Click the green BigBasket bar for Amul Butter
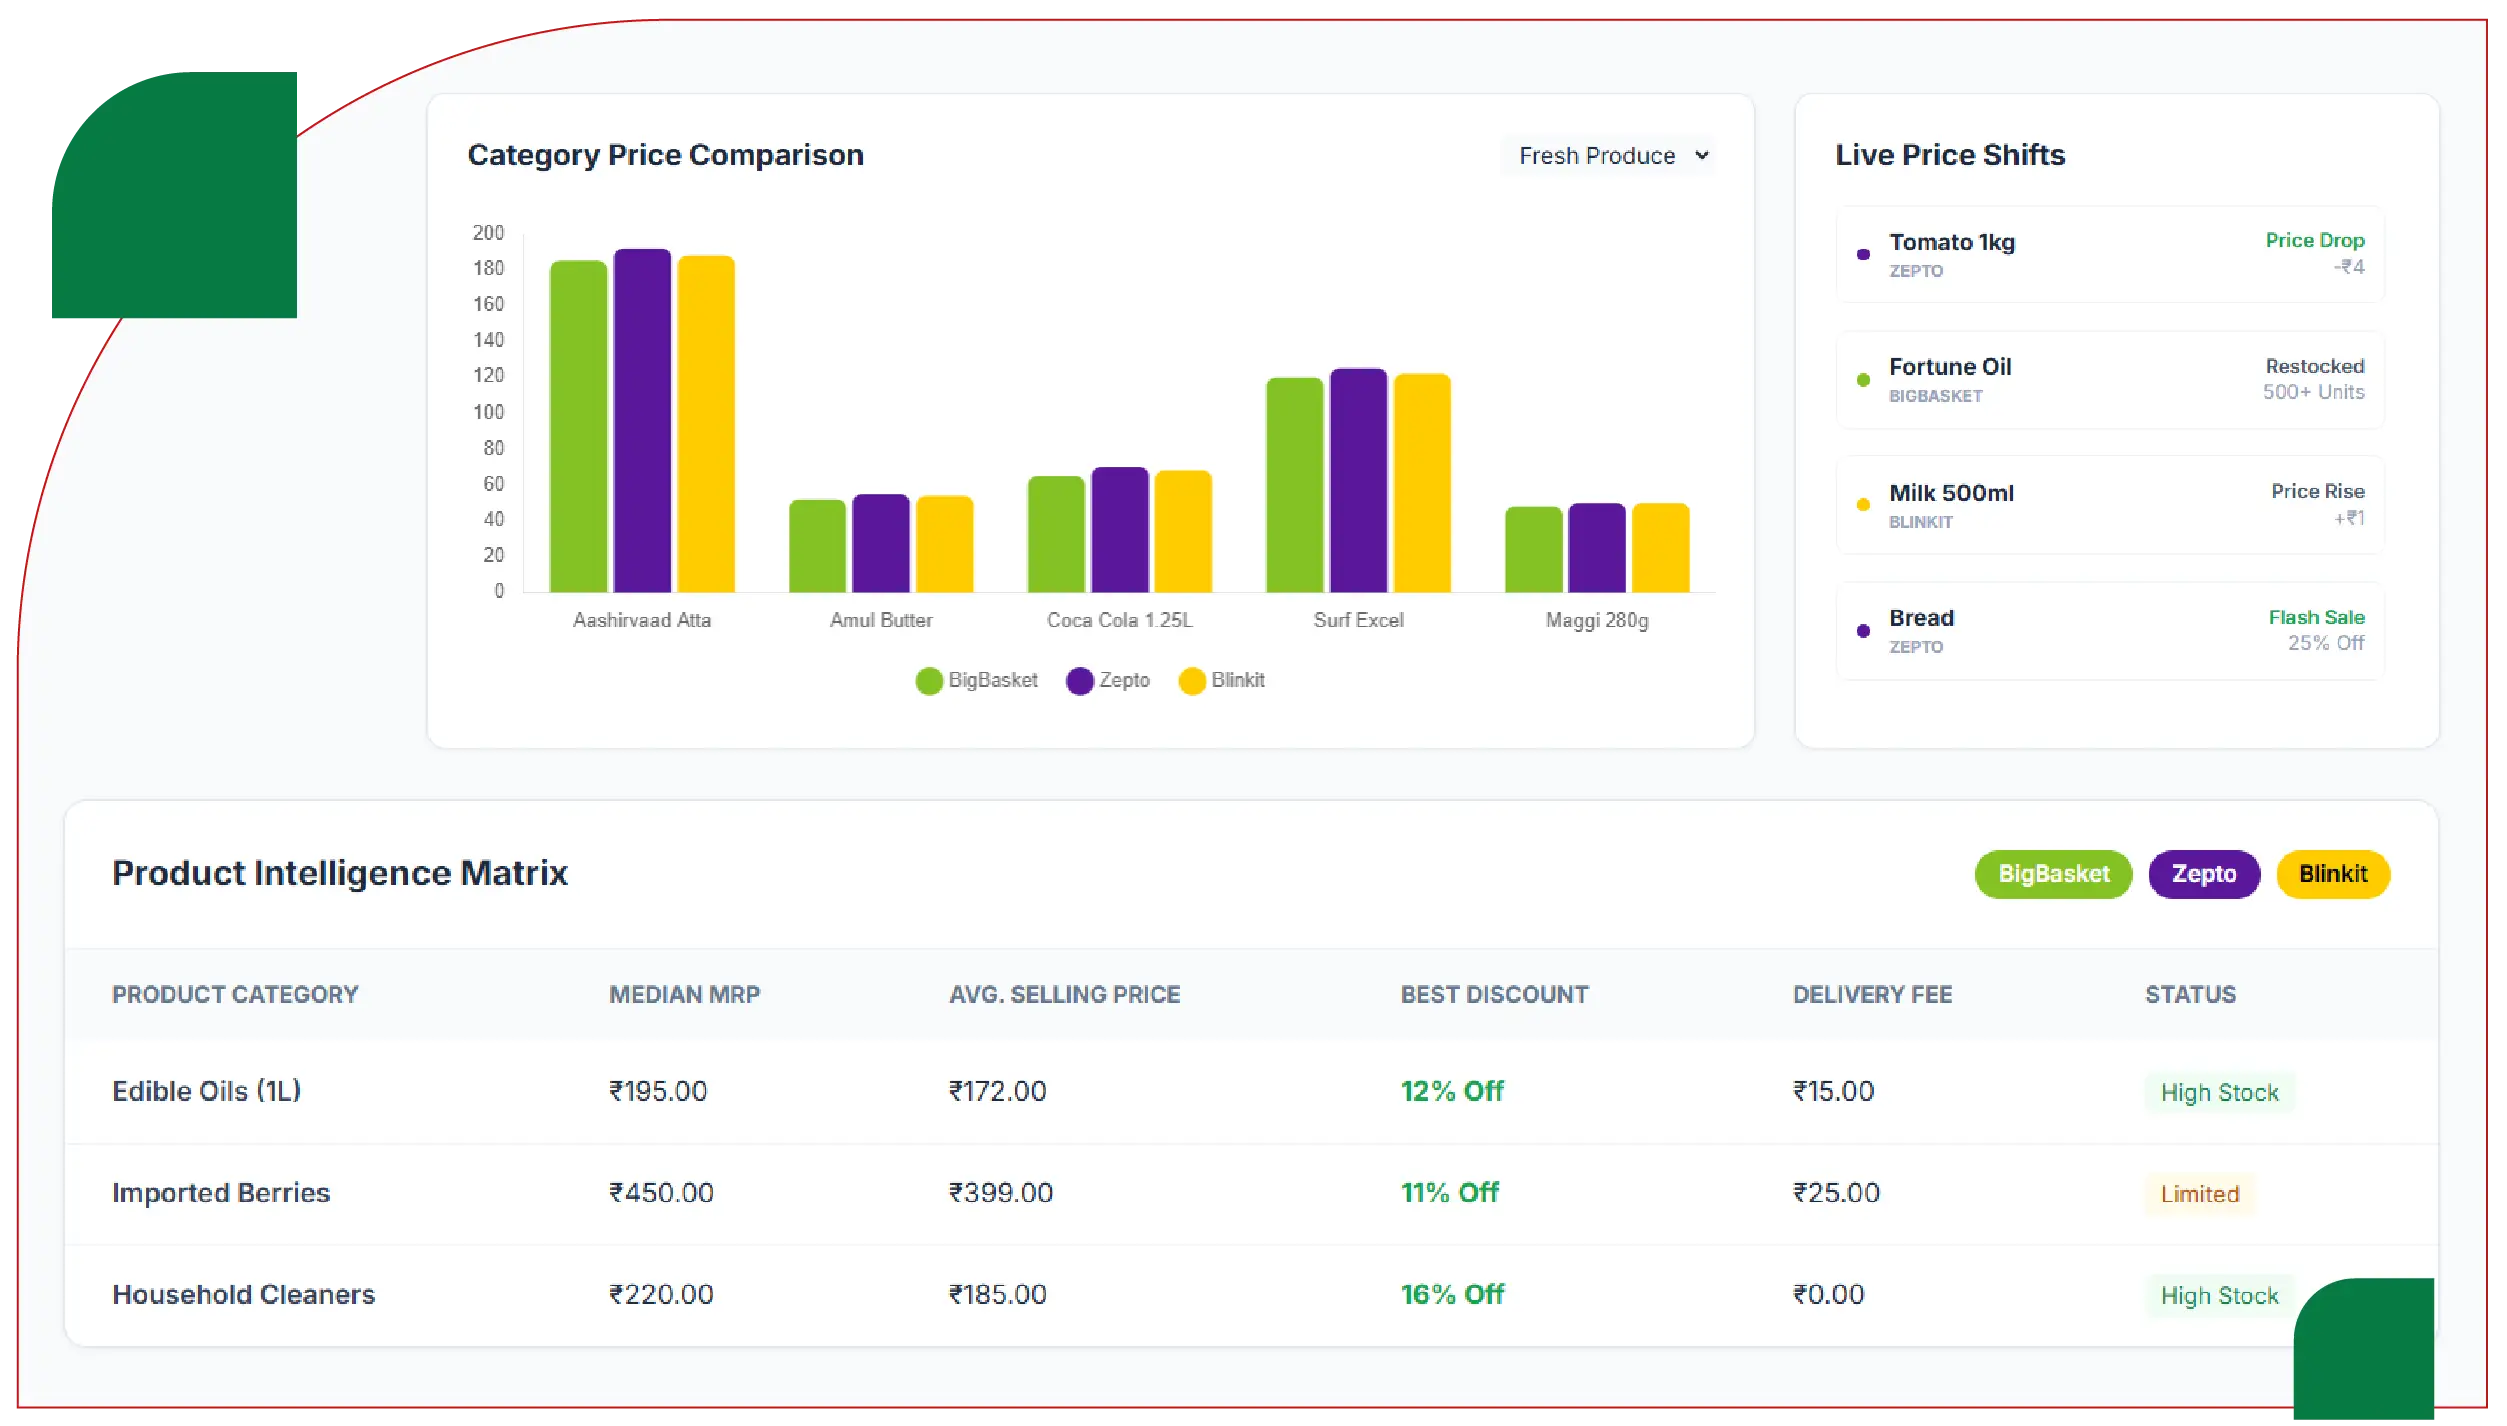2507x1426 pixels. 817,546
